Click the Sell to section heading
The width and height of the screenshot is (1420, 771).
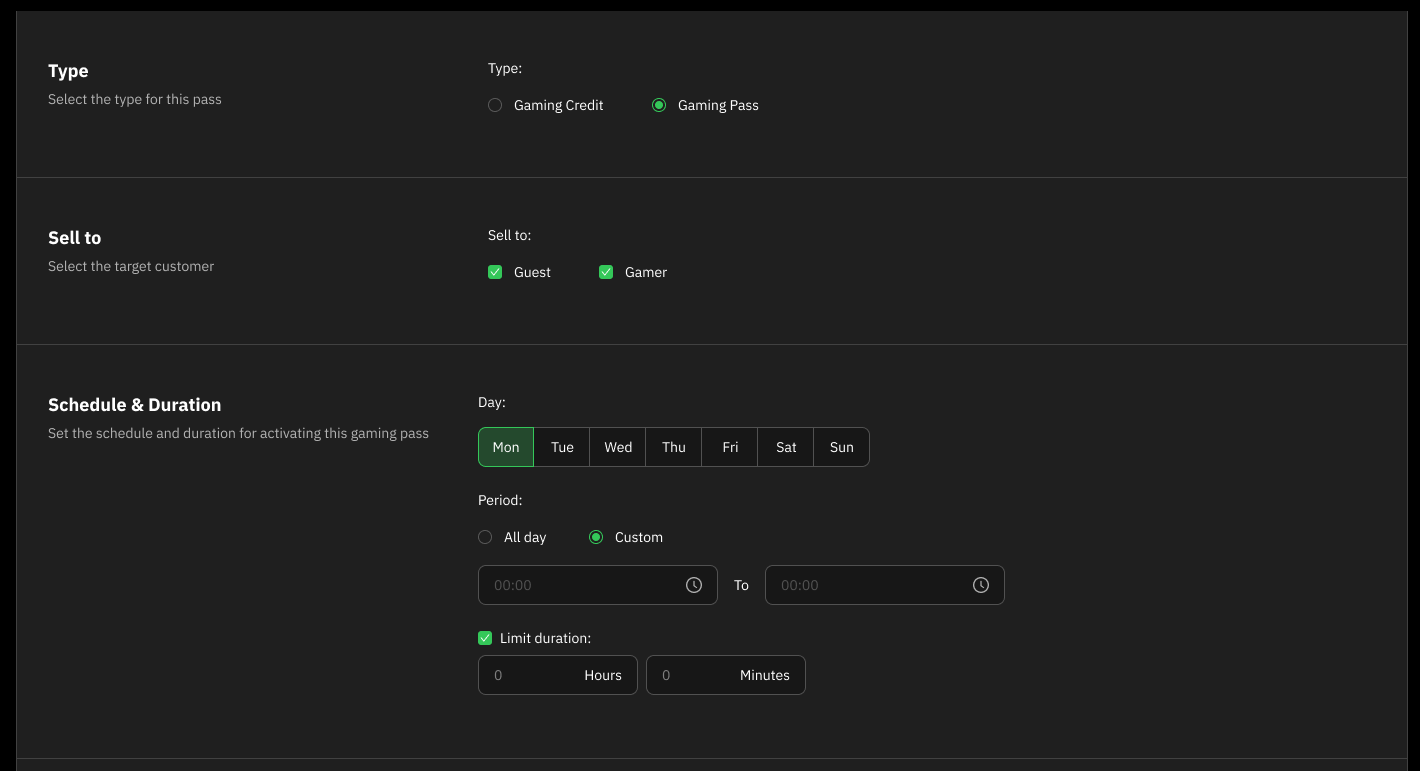click(x=75, y=238)
